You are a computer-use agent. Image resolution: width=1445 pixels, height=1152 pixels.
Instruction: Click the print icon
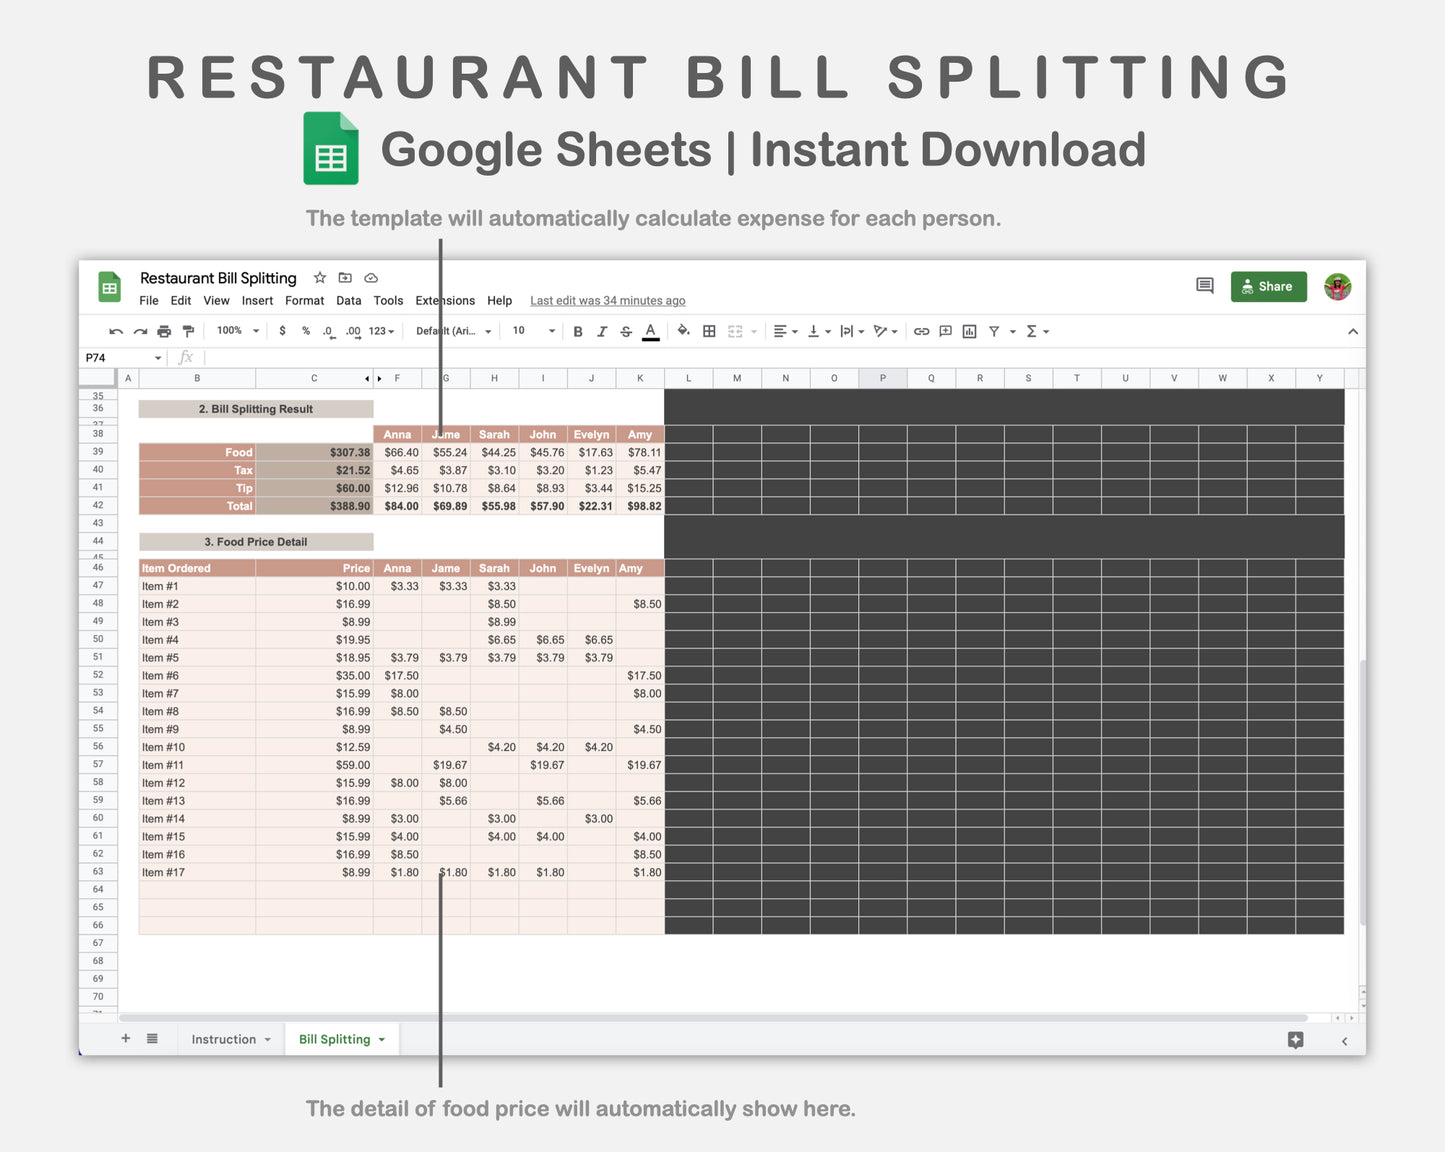click(164, 332)
